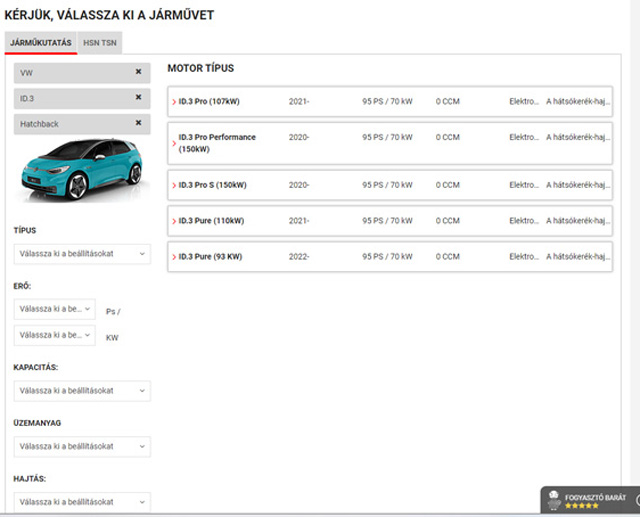This screenshot has height=517, width=640.
Task: Click the red arrow beside ID.3 Pro Performance
Action: pos(174,143)
